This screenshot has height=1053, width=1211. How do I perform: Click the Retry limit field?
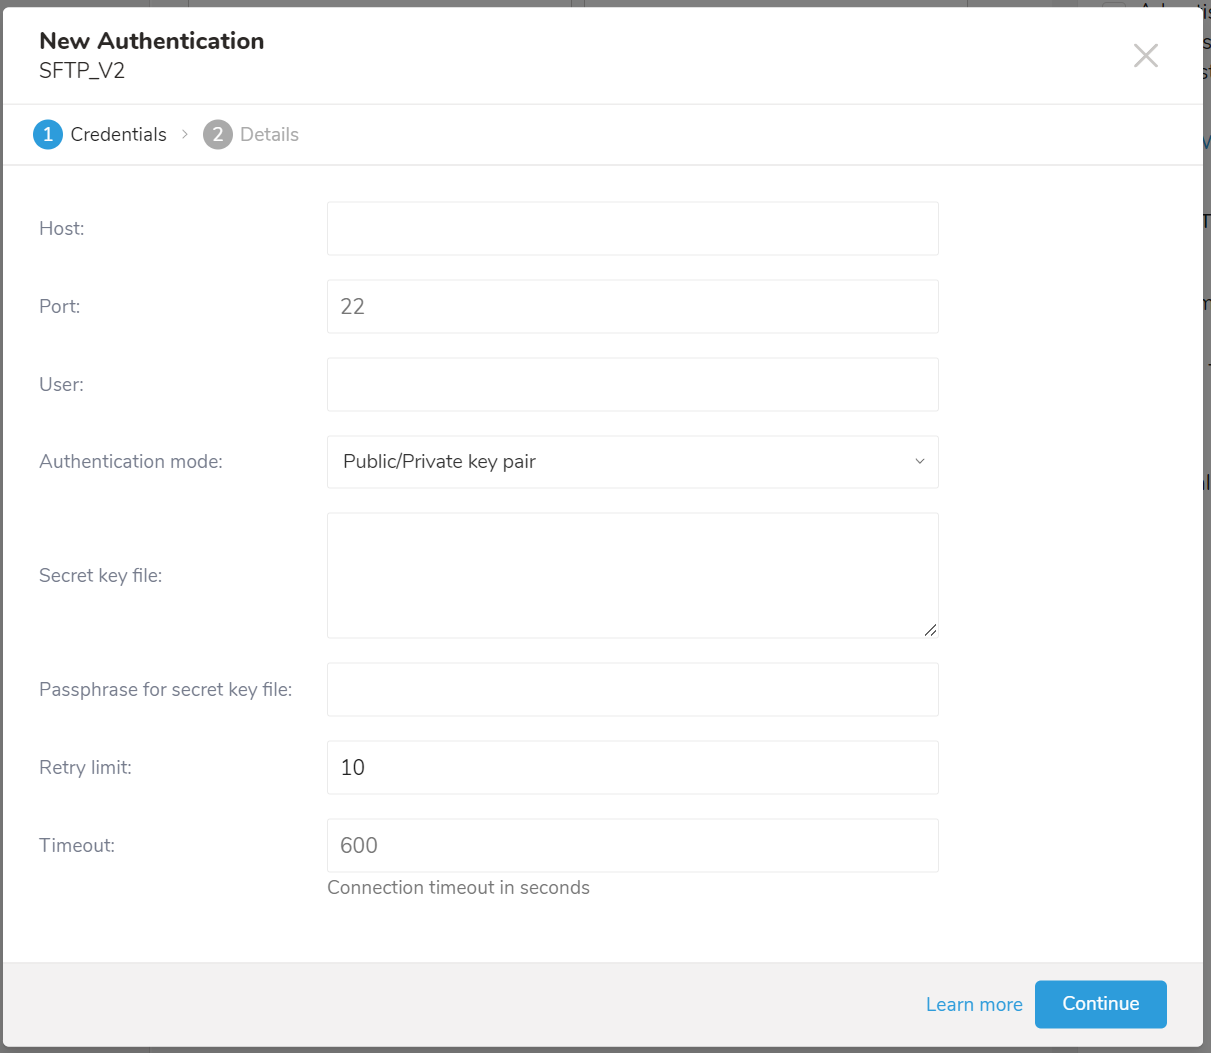(x=632, y=767)
